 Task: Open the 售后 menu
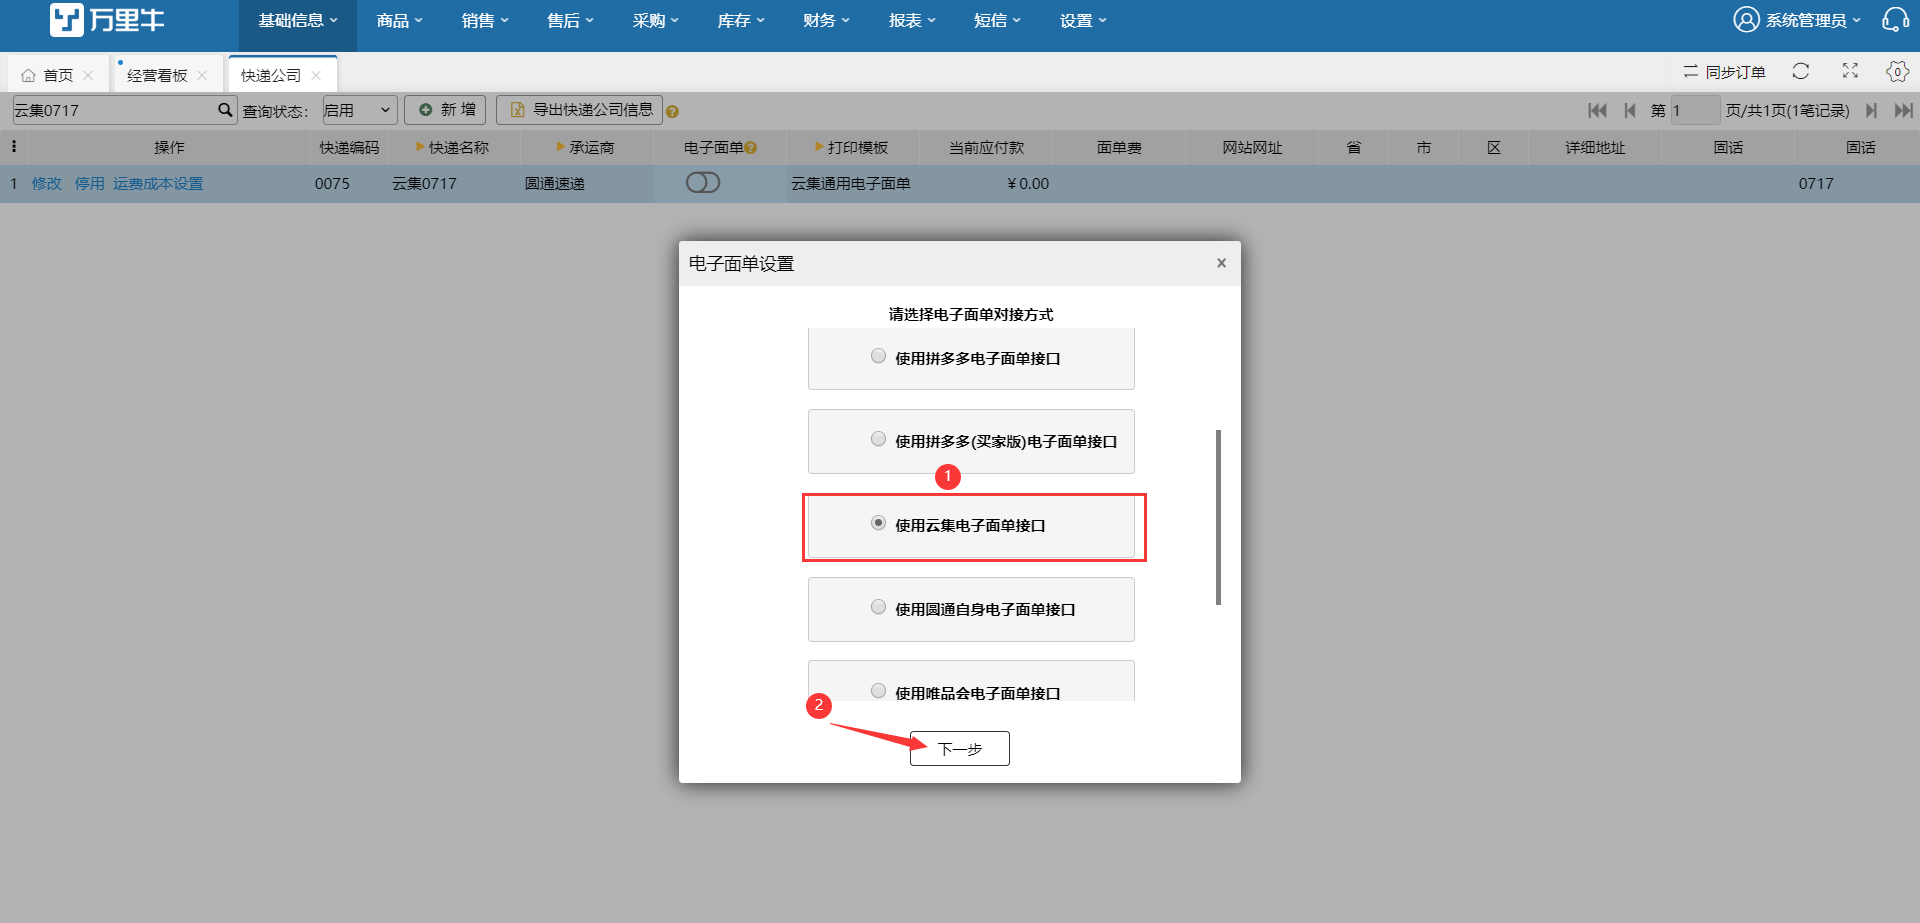pos(570,20)
